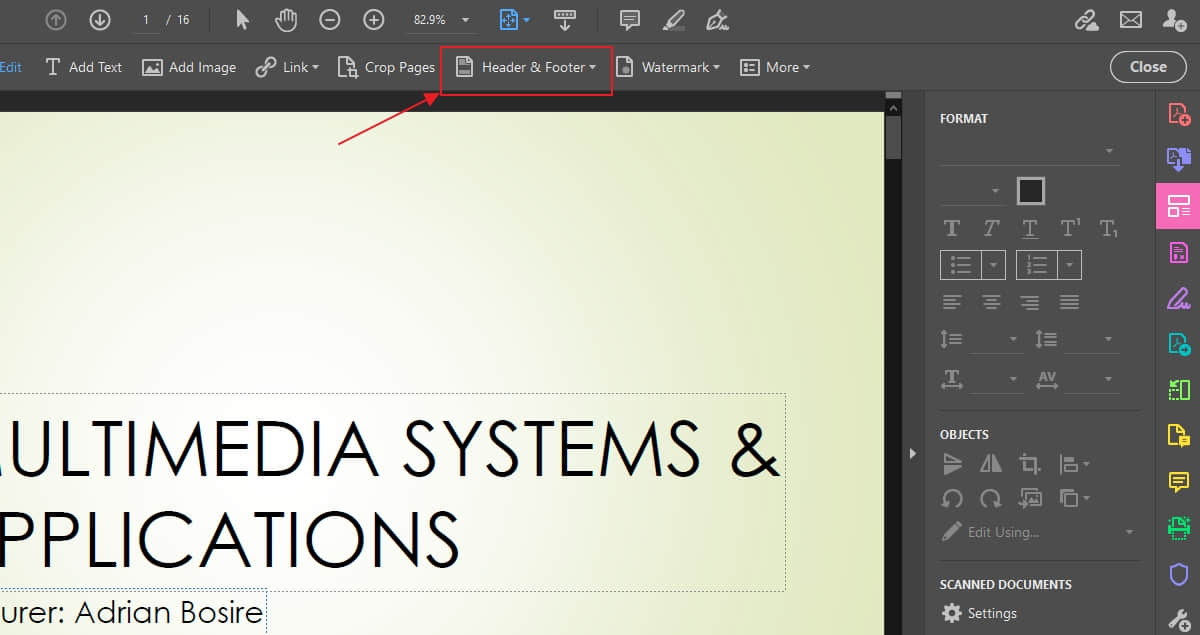The height and width of the screenshot is (635, 1200).
Task: Click the font color swatch
Action: [x=1031, y=190]
